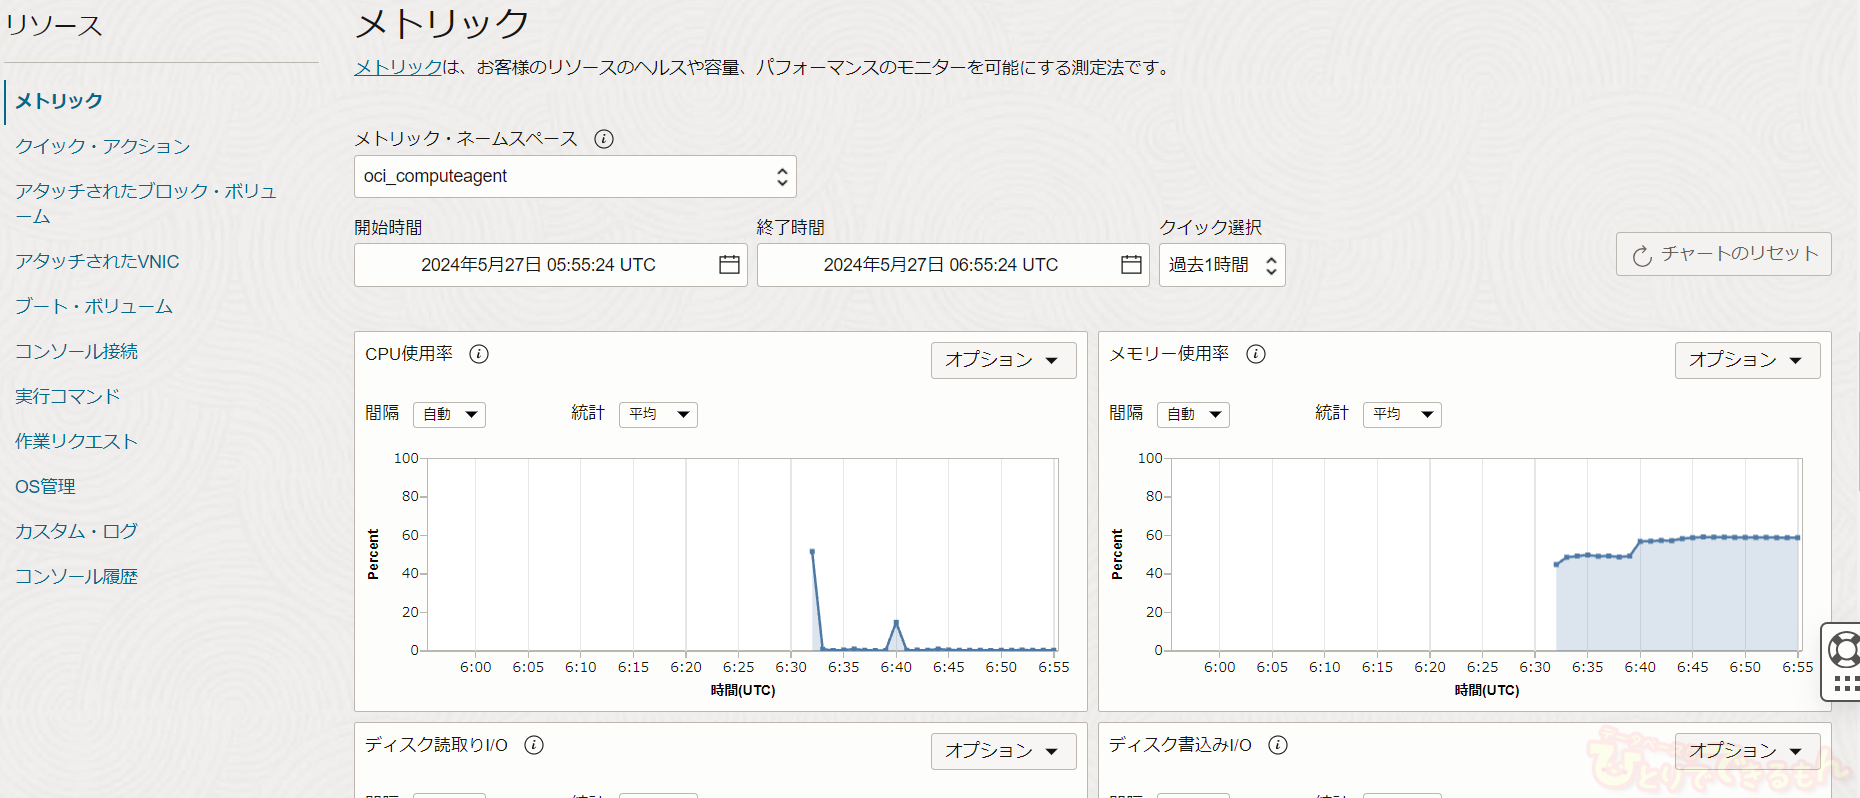
Task: Open the 開始時間 calendar picker icon
Action: (729, 265)
